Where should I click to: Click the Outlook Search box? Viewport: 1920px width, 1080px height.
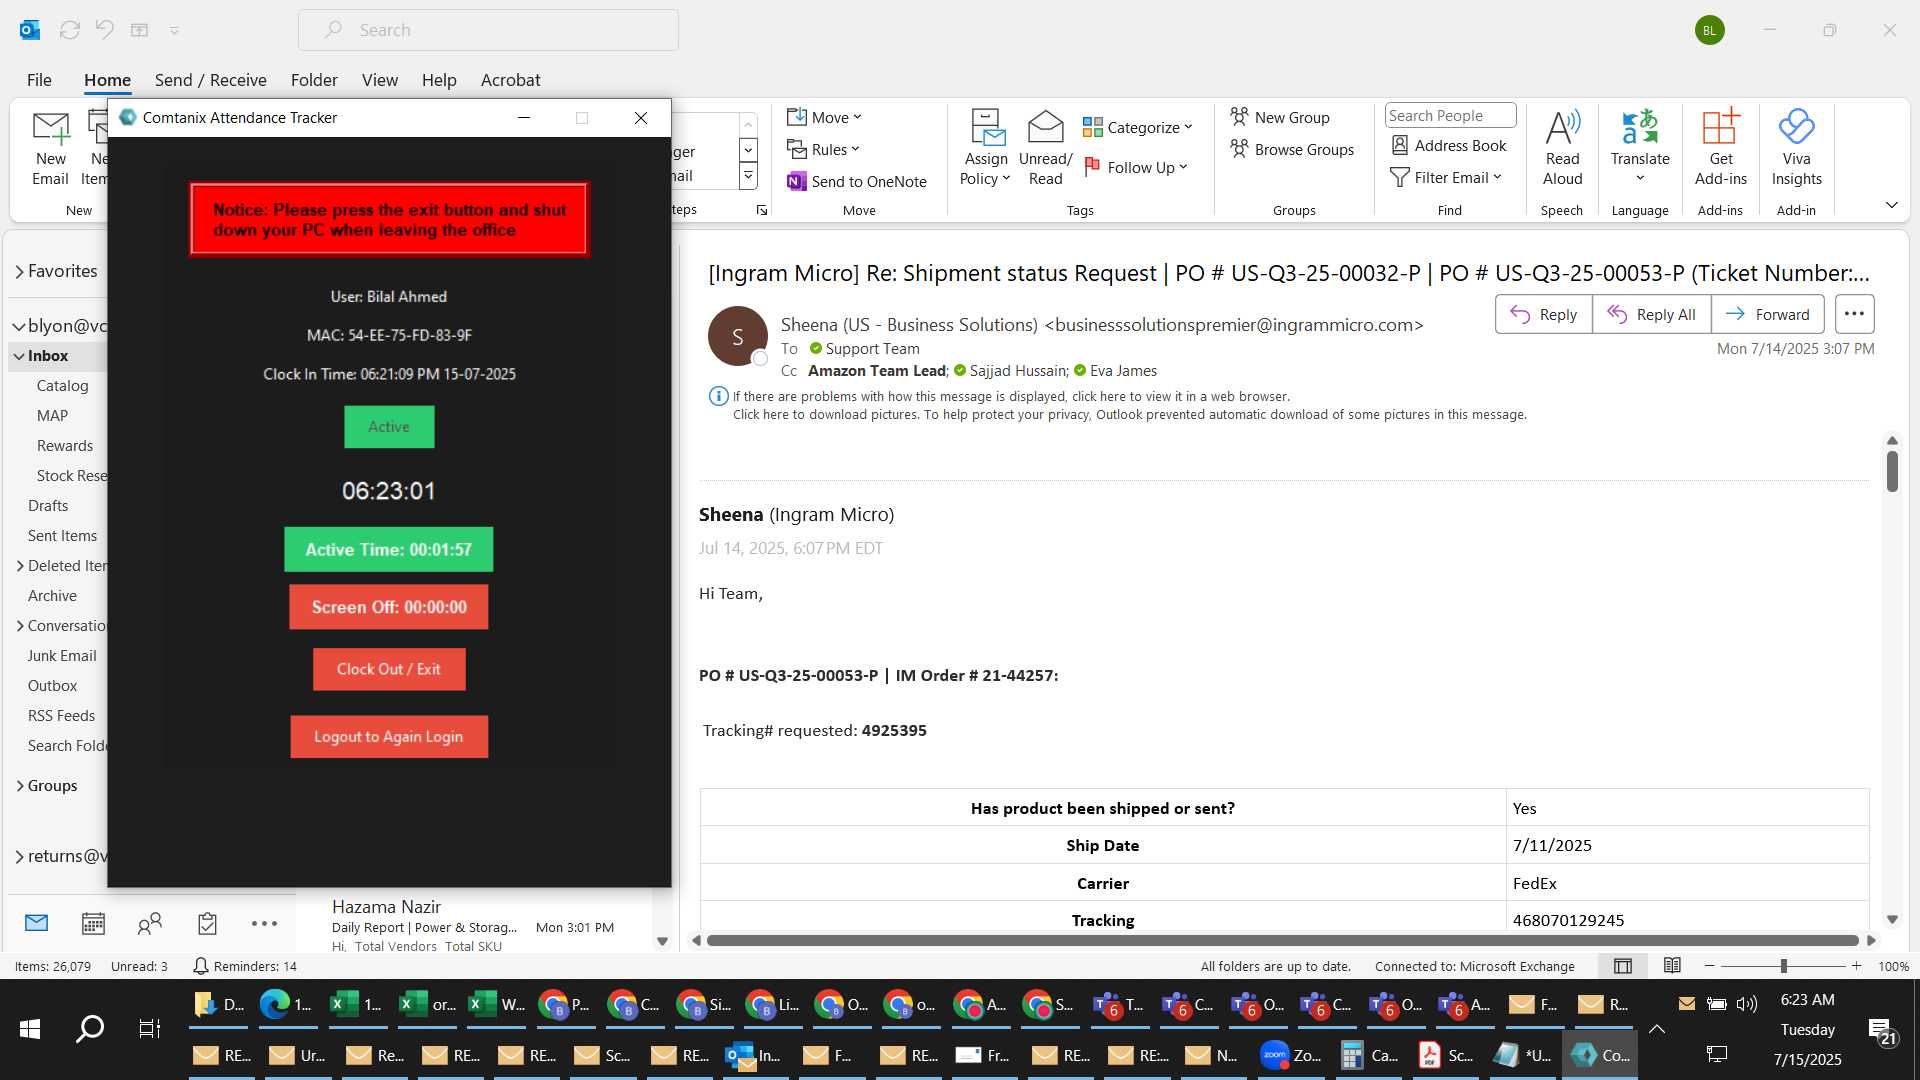pyautogui.click(x=488, y=30)
